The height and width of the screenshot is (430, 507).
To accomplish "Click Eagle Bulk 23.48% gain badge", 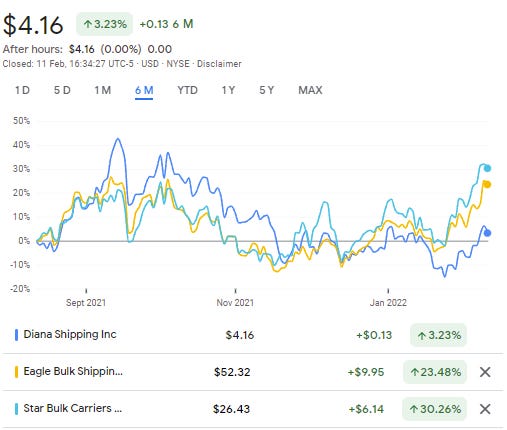I will tap(435, 372).
